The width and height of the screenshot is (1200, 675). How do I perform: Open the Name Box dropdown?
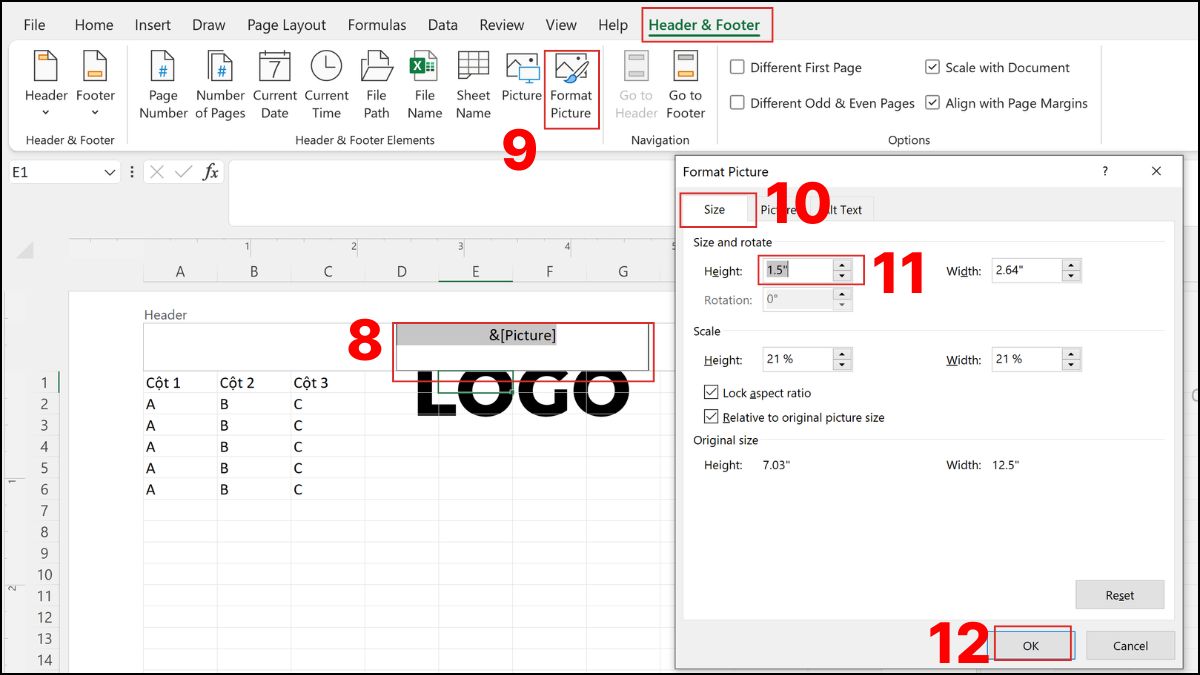pyautogui.click(x=110, y=171)
